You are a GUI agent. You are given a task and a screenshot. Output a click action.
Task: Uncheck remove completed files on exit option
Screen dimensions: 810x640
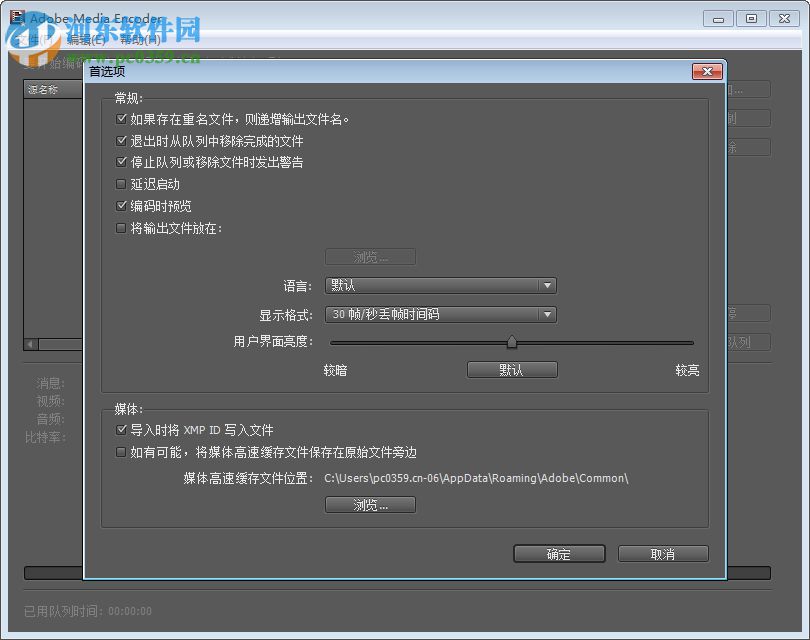click(121, 140)
